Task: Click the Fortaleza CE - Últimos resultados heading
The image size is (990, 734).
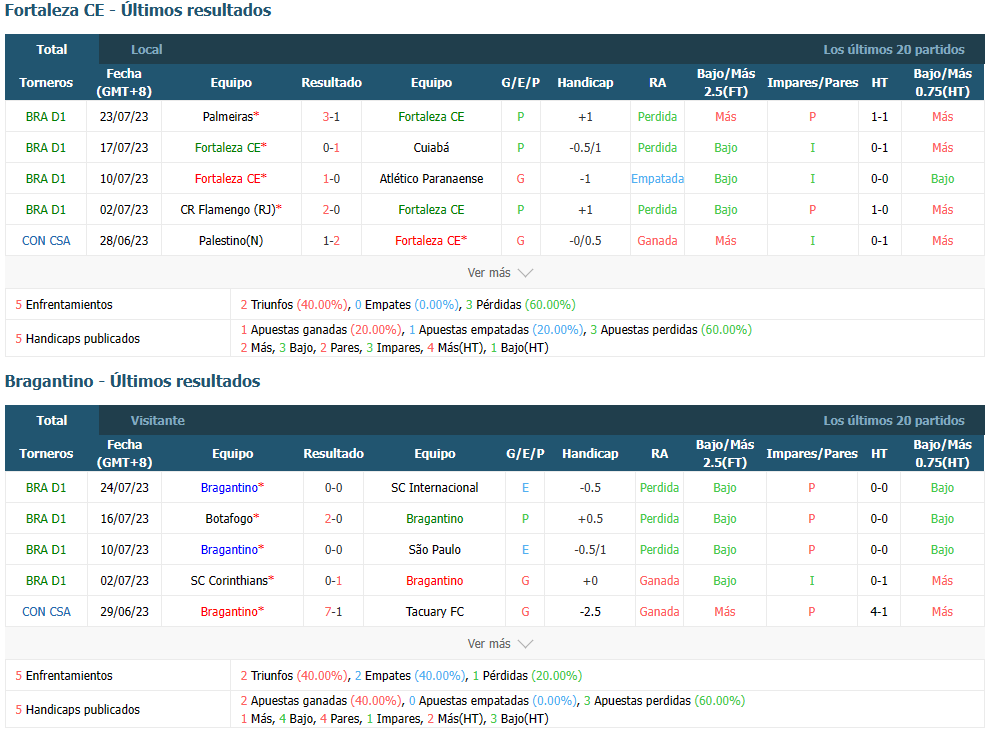Action: tap(138, 10)
